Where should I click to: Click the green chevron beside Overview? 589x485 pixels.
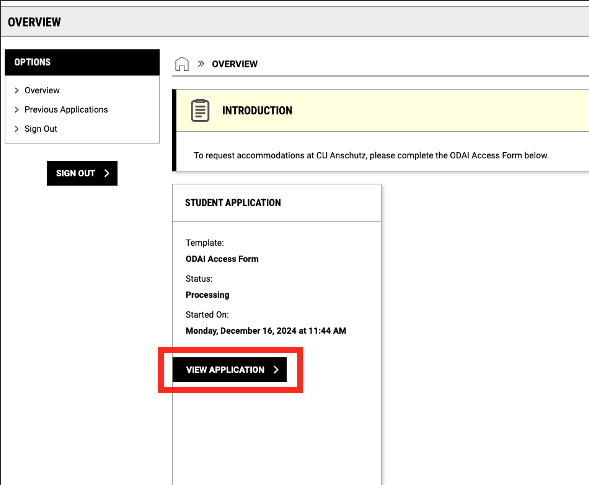click(17, 91)
